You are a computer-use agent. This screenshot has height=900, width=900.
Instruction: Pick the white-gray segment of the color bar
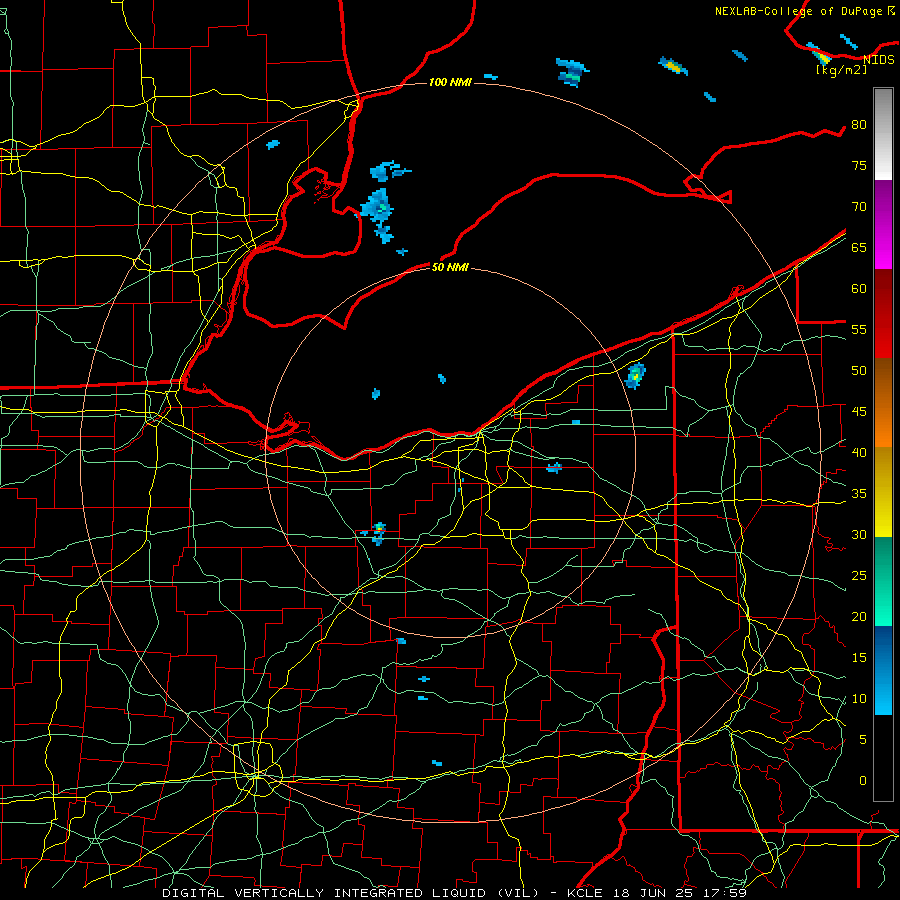883,134
